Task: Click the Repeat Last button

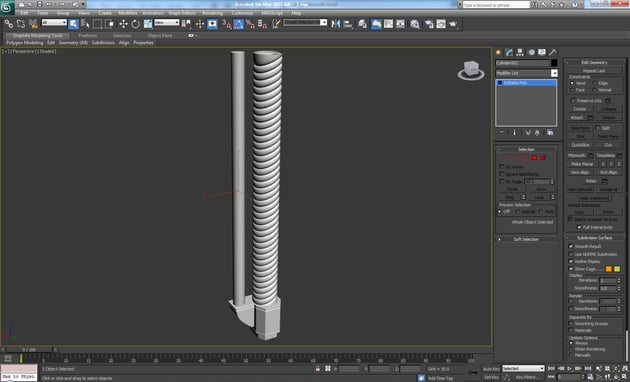Action: coord(594,71)
